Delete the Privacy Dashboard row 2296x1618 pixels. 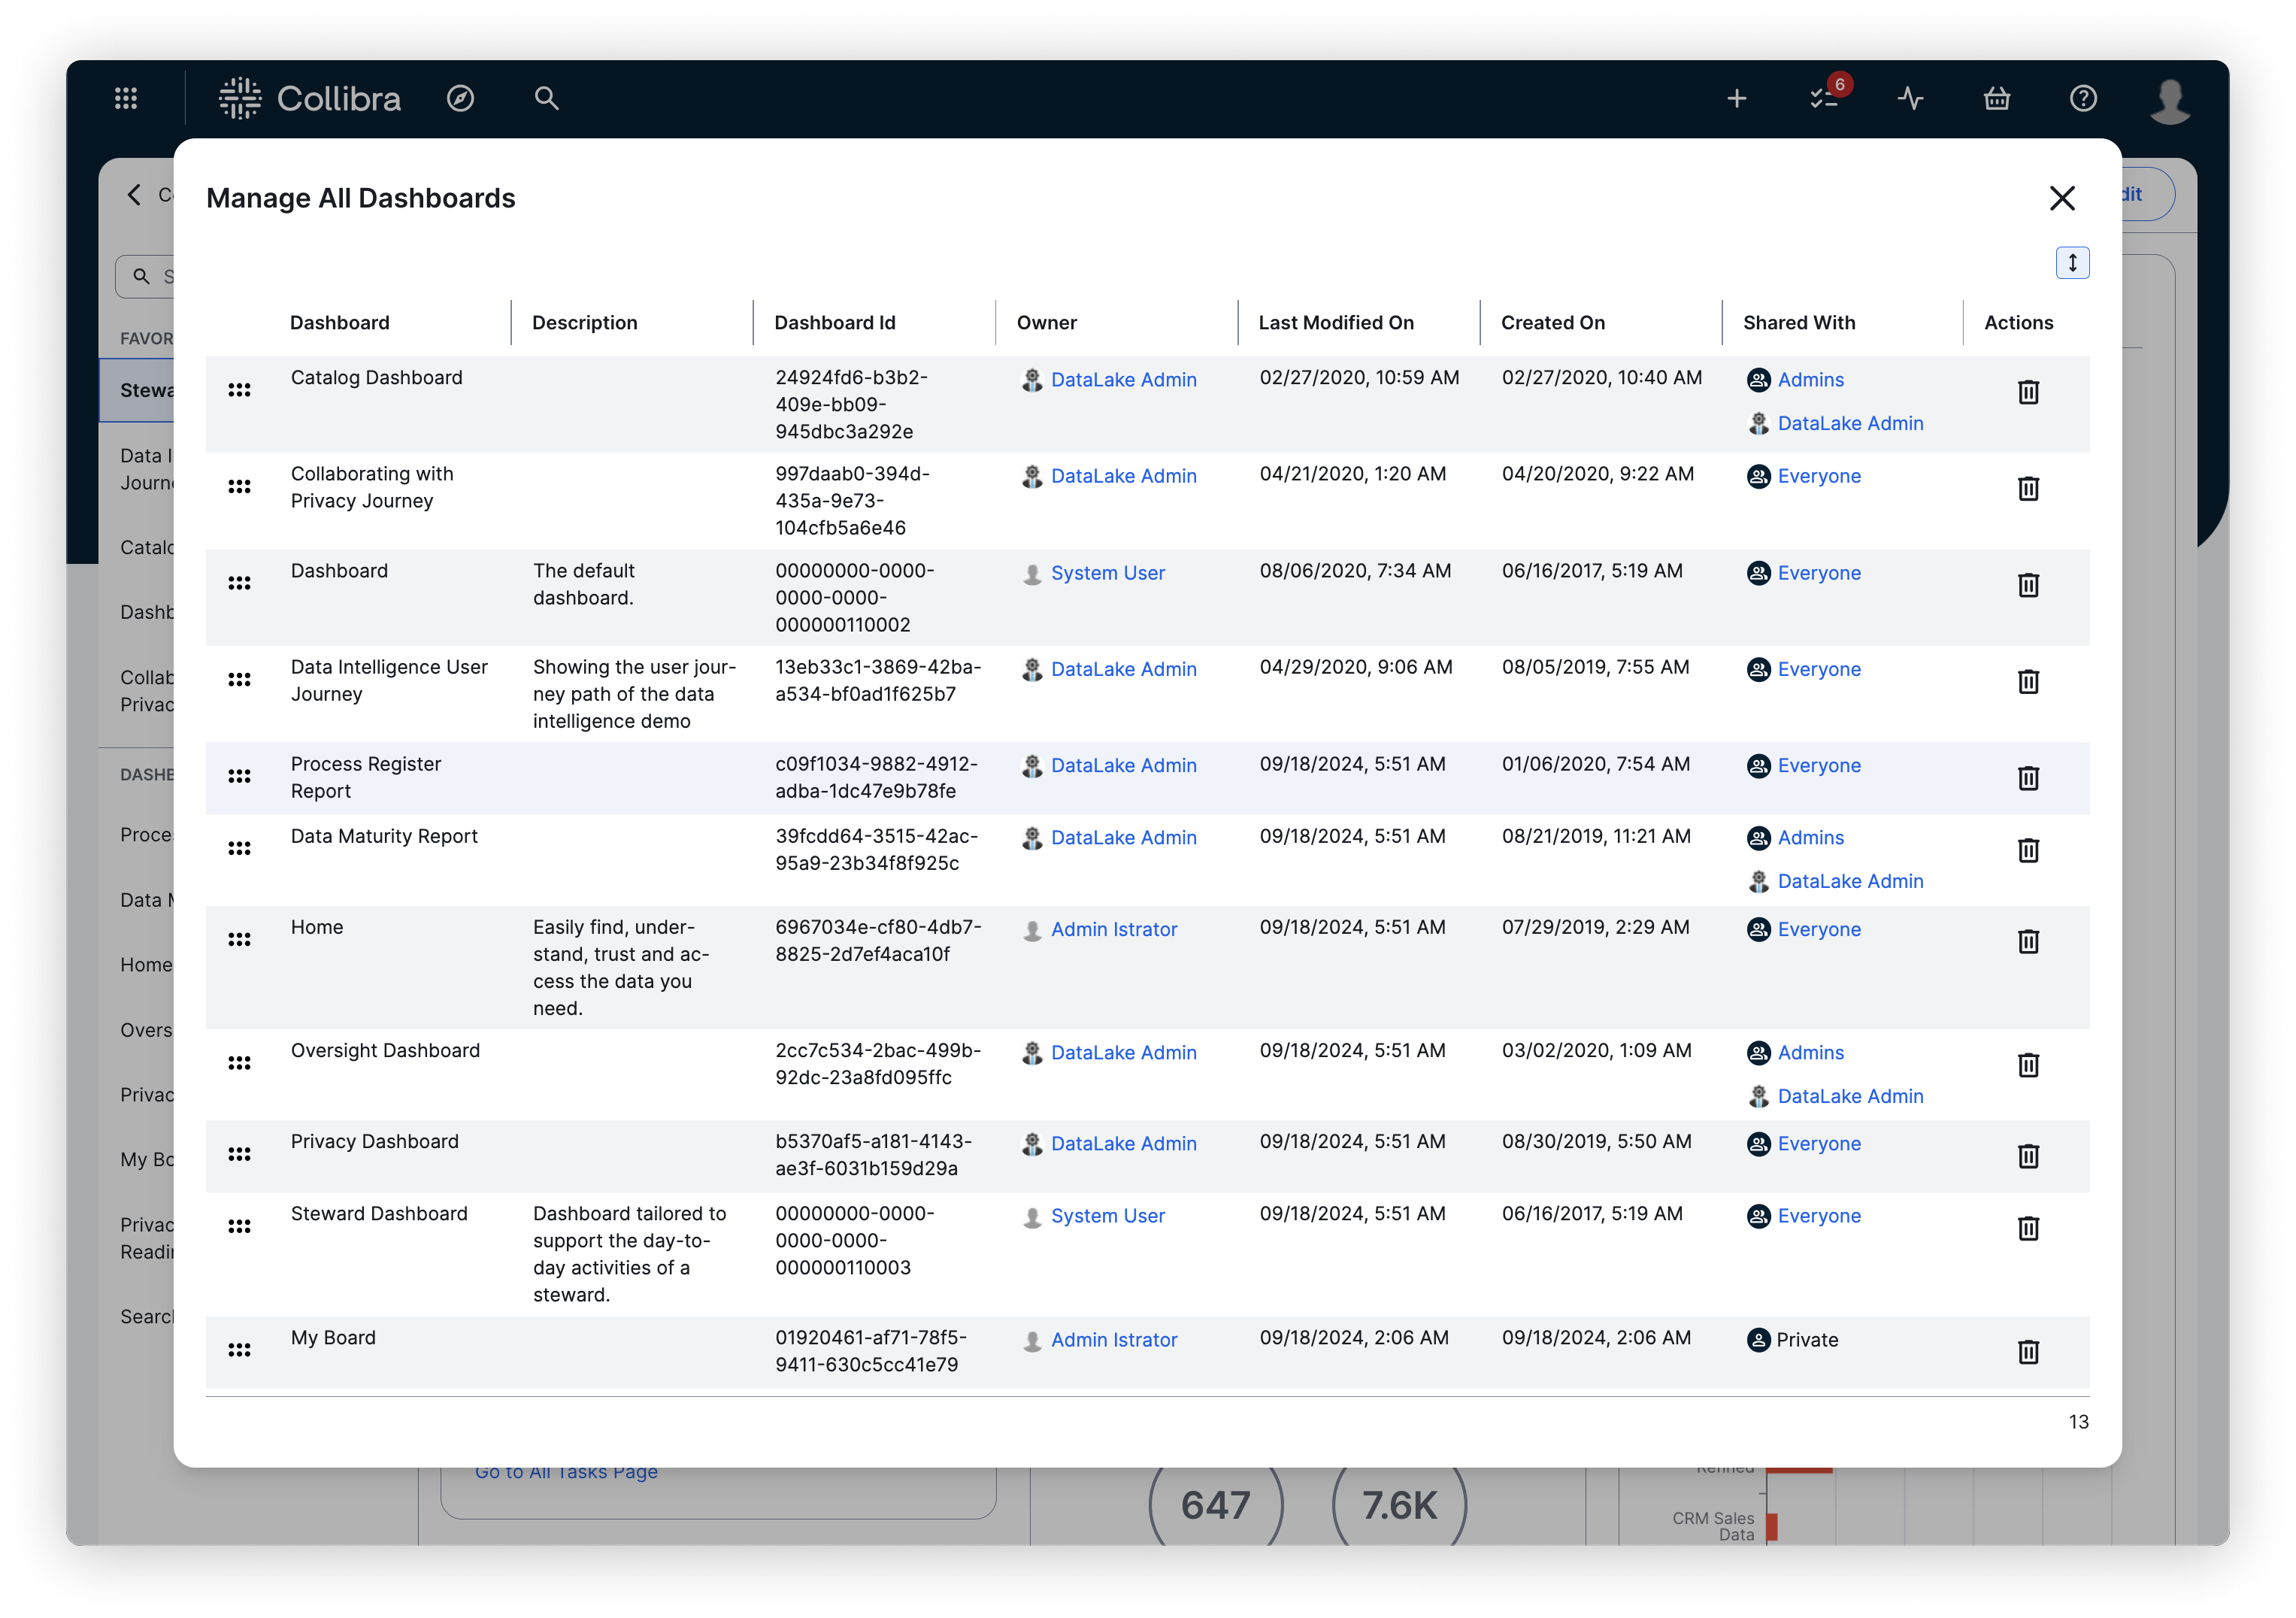pos(2028,1156)
